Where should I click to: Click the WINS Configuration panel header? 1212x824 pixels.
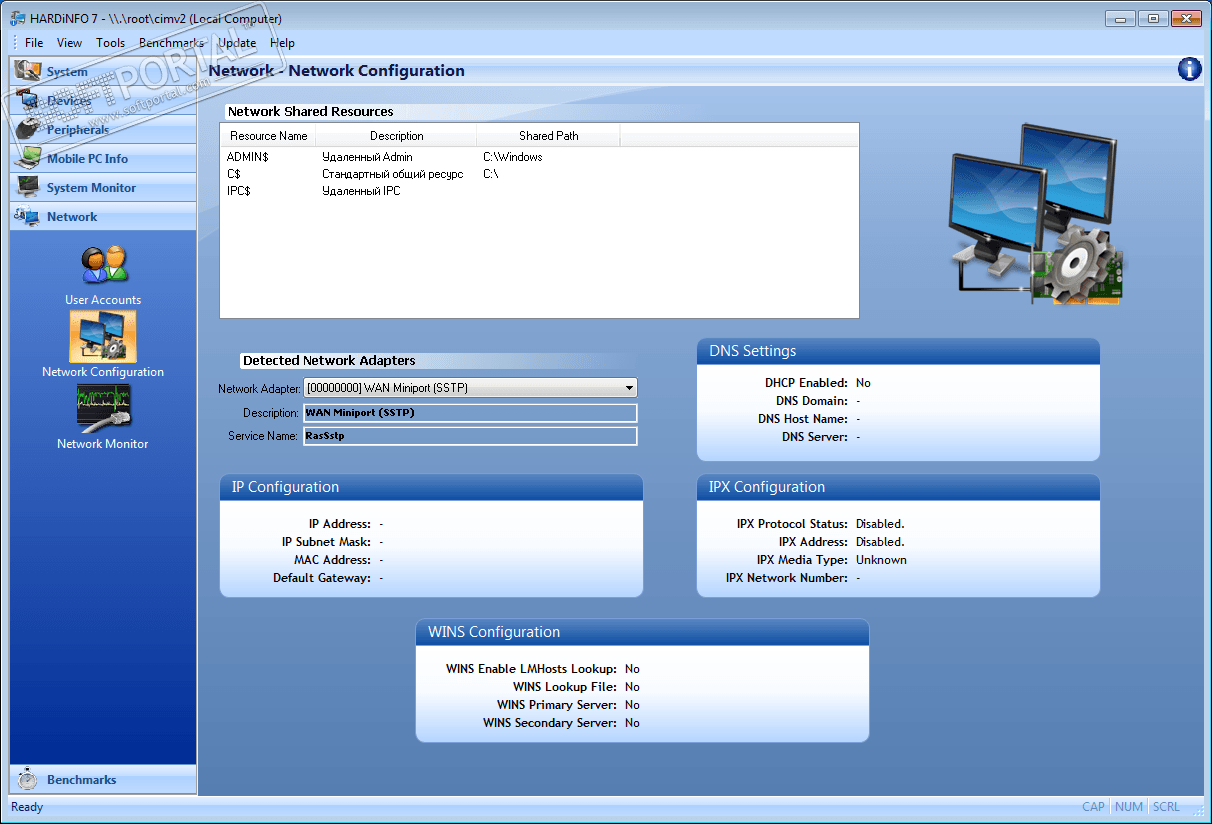click(x=642, y=632)
